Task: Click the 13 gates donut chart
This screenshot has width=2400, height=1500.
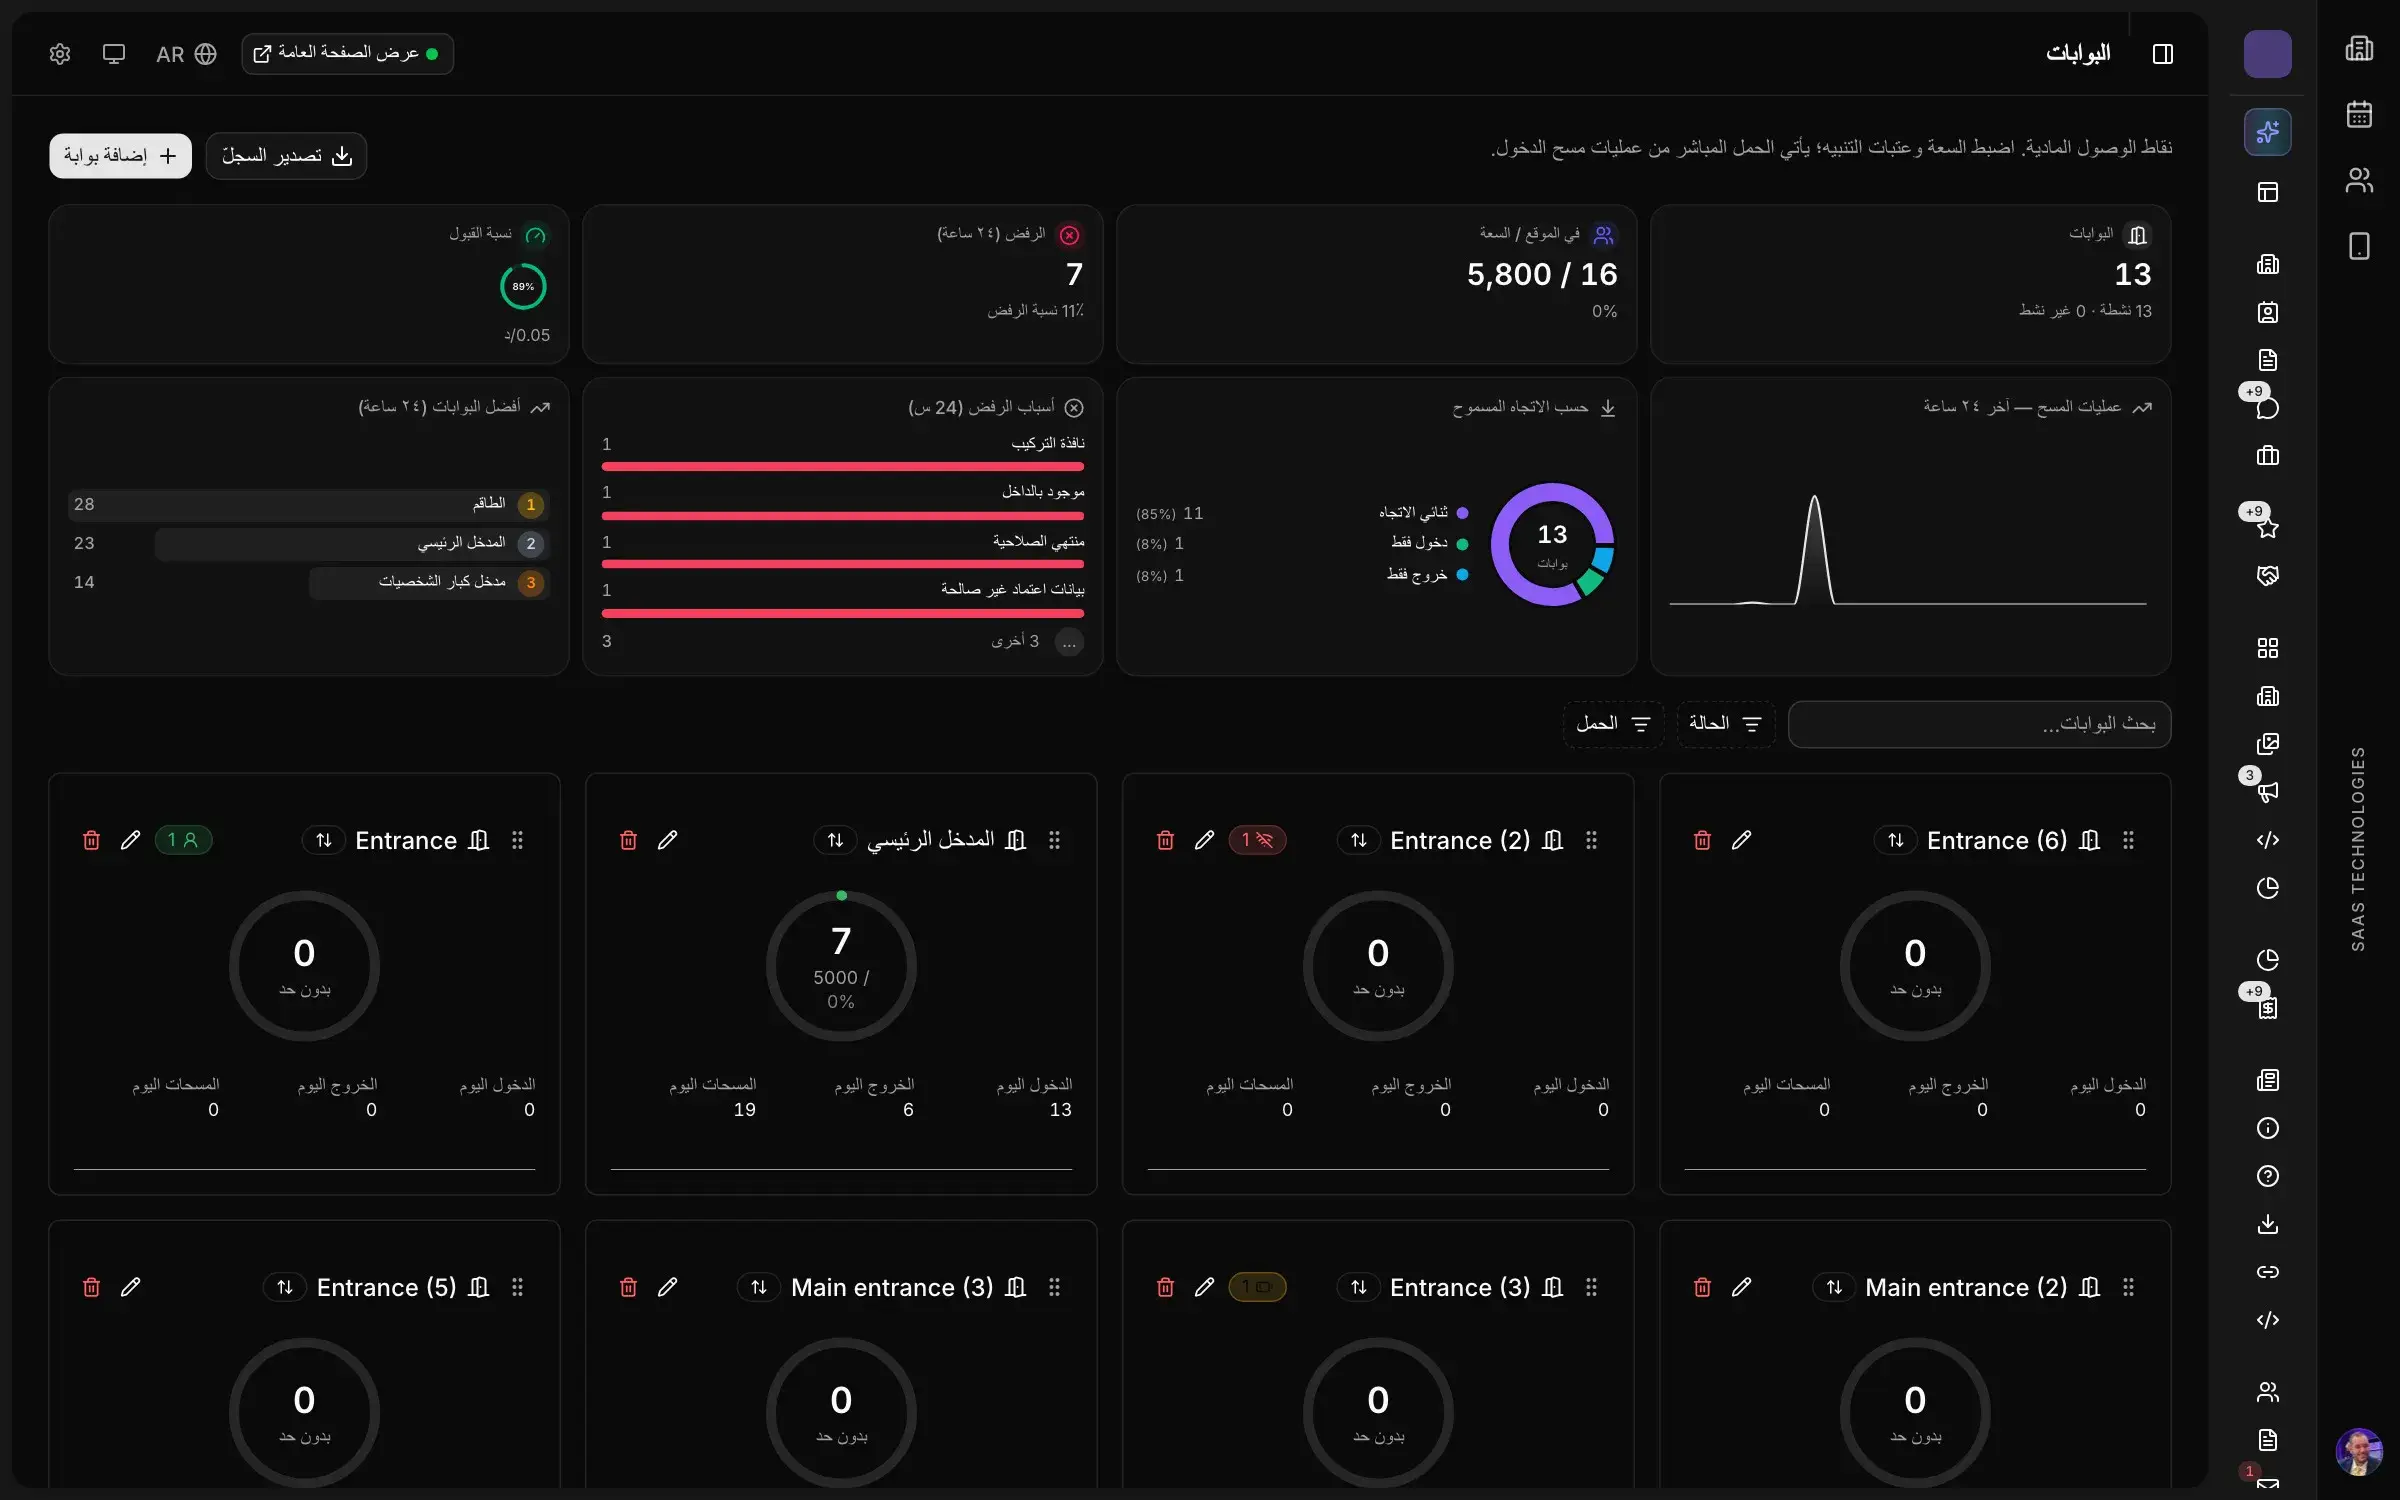Action: [x=1552, y=544]
